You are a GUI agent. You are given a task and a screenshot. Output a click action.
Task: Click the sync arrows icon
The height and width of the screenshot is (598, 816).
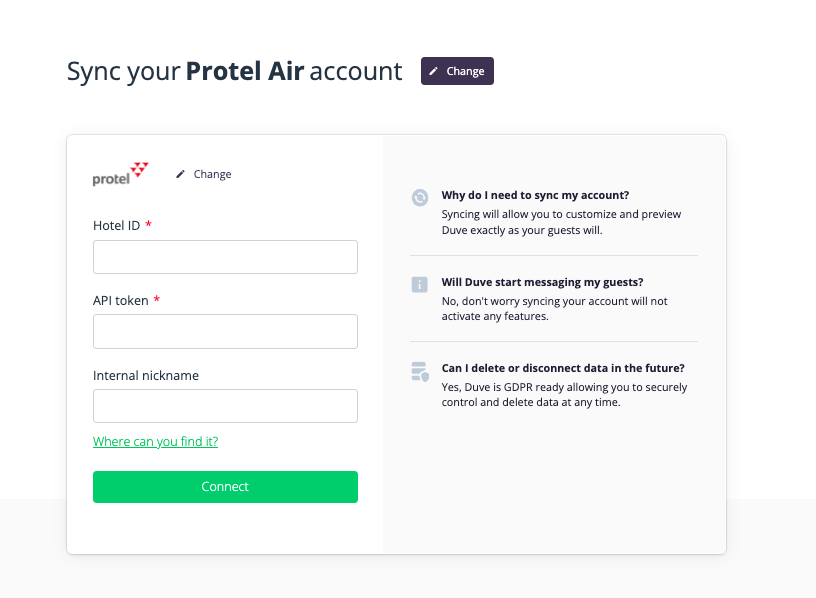(420, 198)
